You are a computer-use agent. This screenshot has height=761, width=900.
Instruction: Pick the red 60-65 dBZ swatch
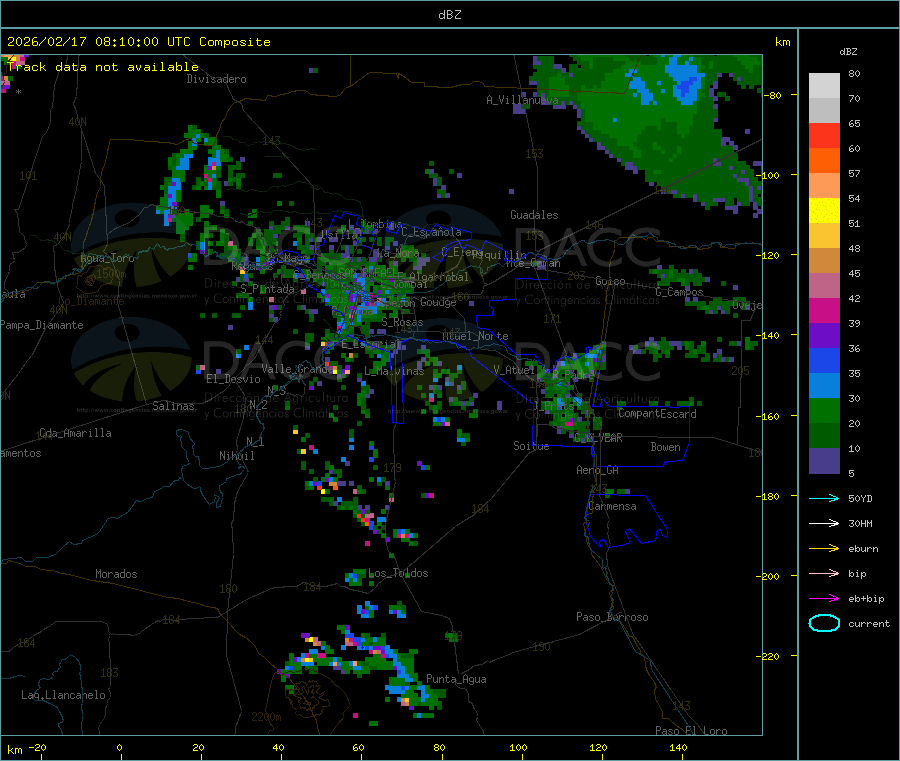pyautogui.click(x=824, y=135)
